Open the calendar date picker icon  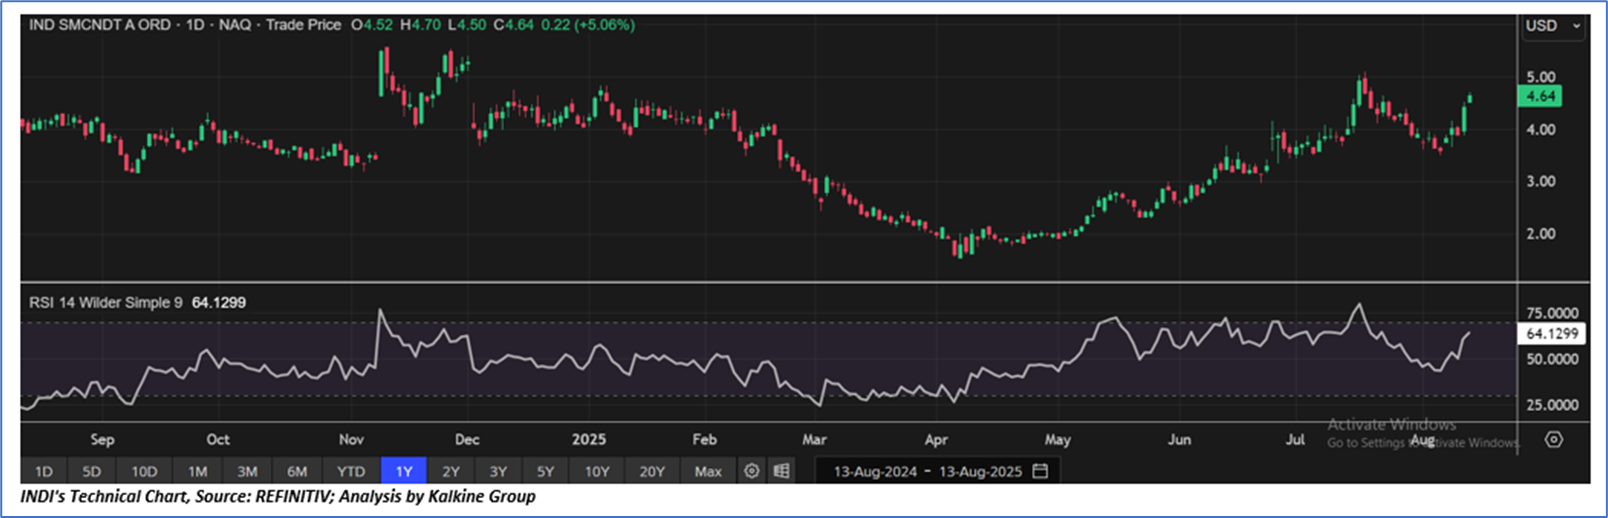pos(1040,471)
